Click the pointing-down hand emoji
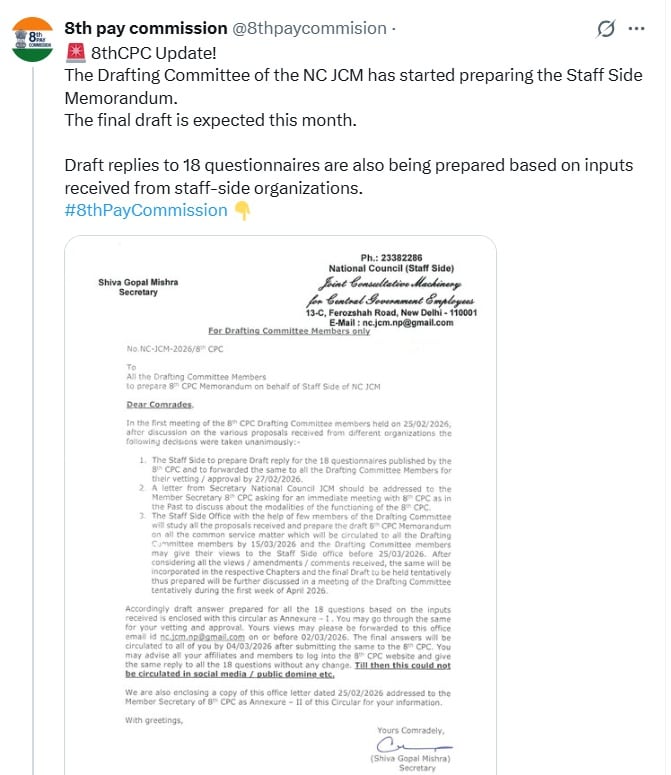The width and height of the screenshot is (671, 775). coord(242,210)
